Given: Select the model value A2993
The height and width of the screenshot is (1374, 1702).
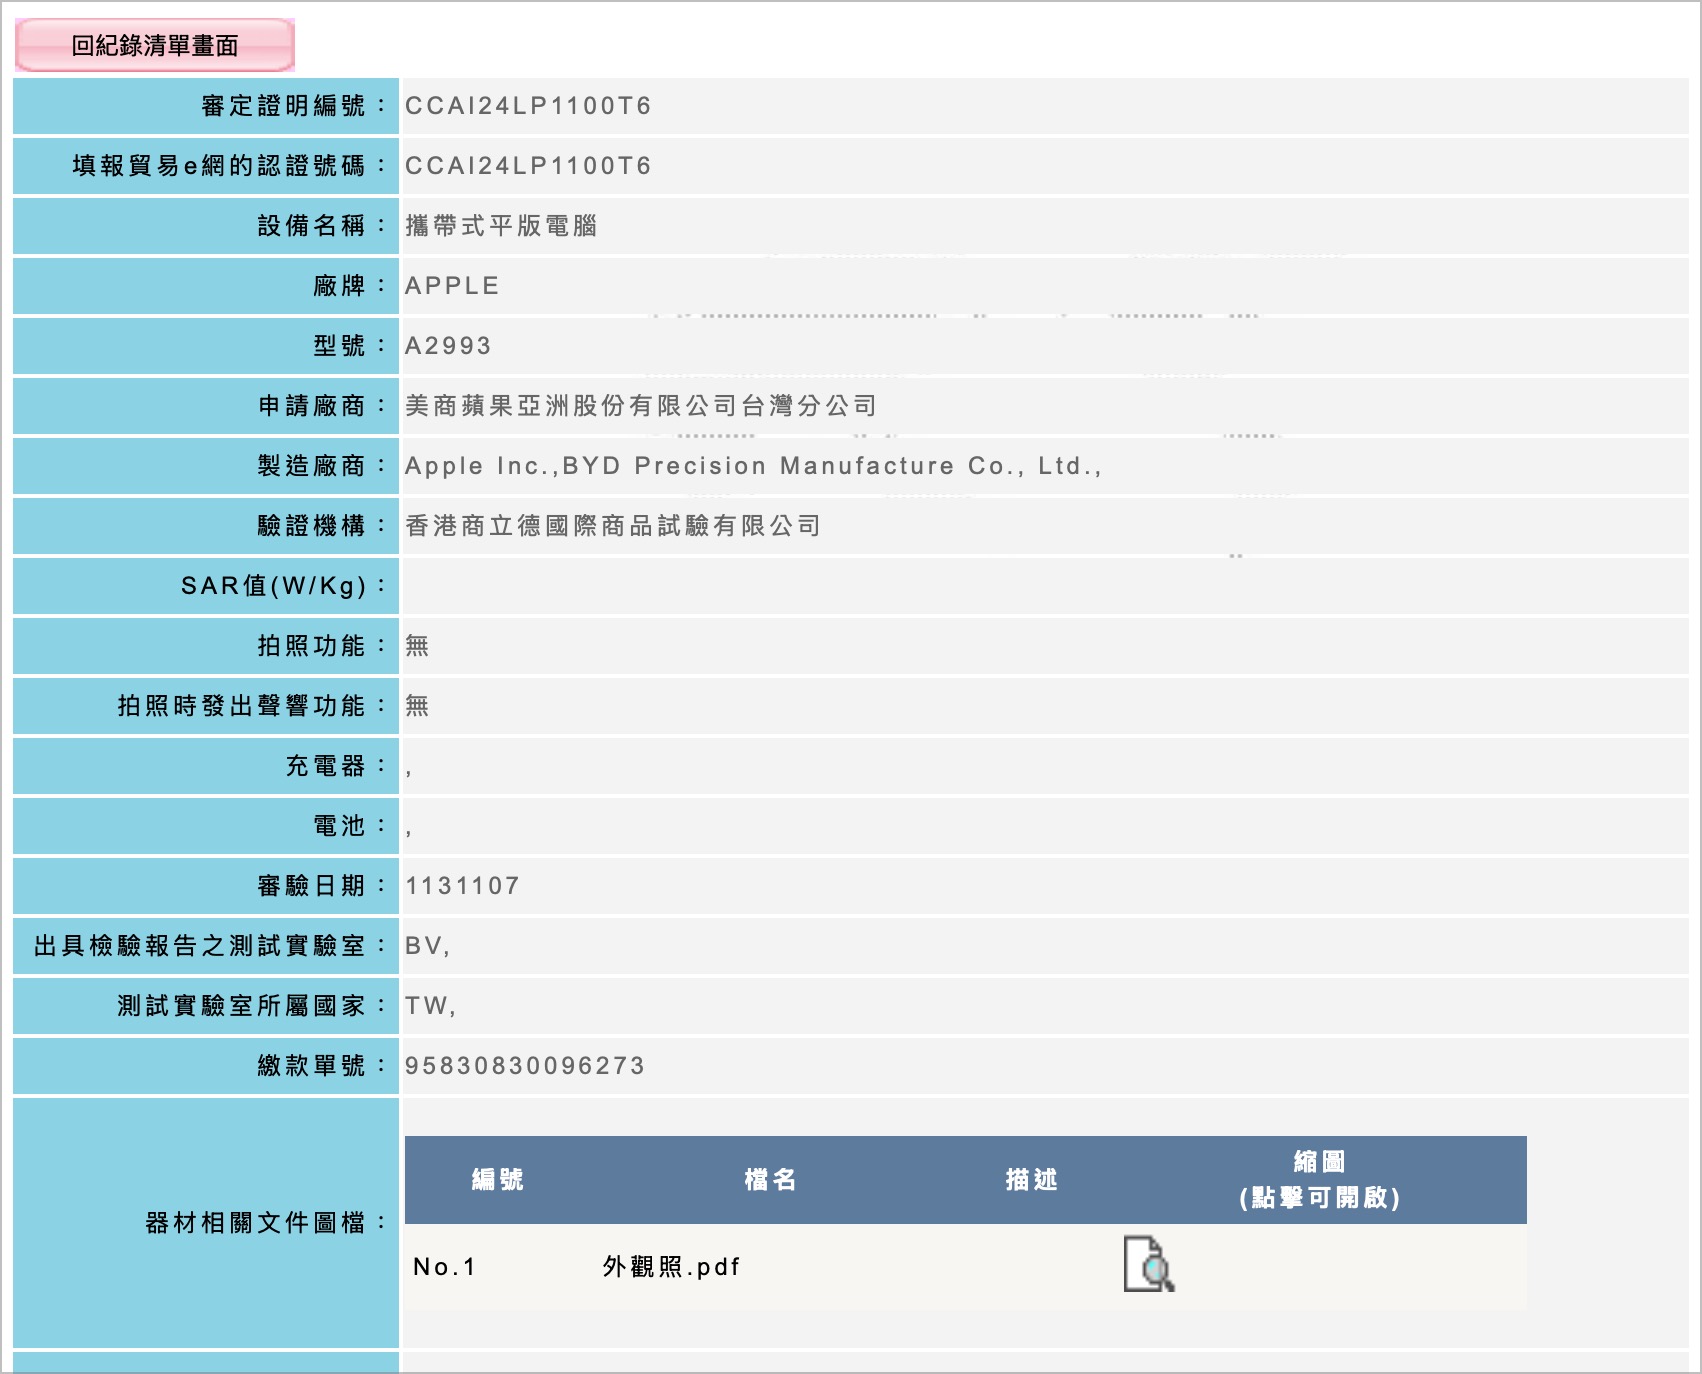Looking at the screenshot, I should 448,346.
